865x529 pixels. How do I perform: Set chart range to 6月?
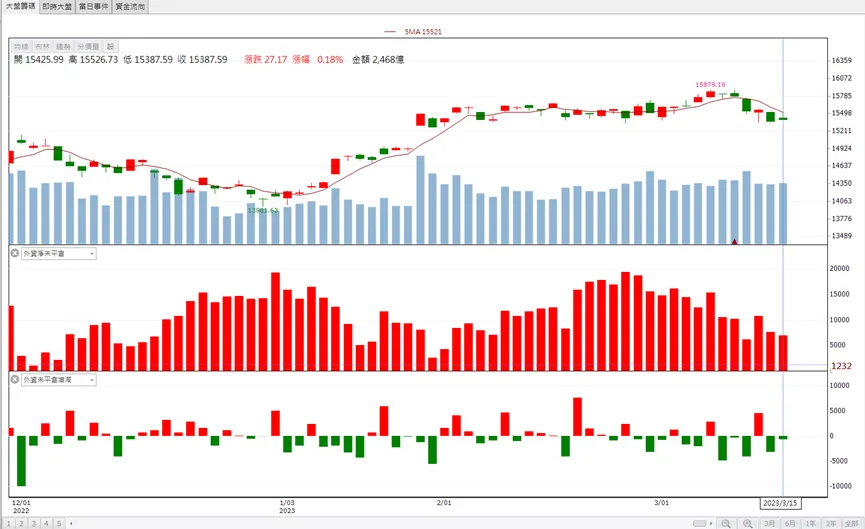790,523
